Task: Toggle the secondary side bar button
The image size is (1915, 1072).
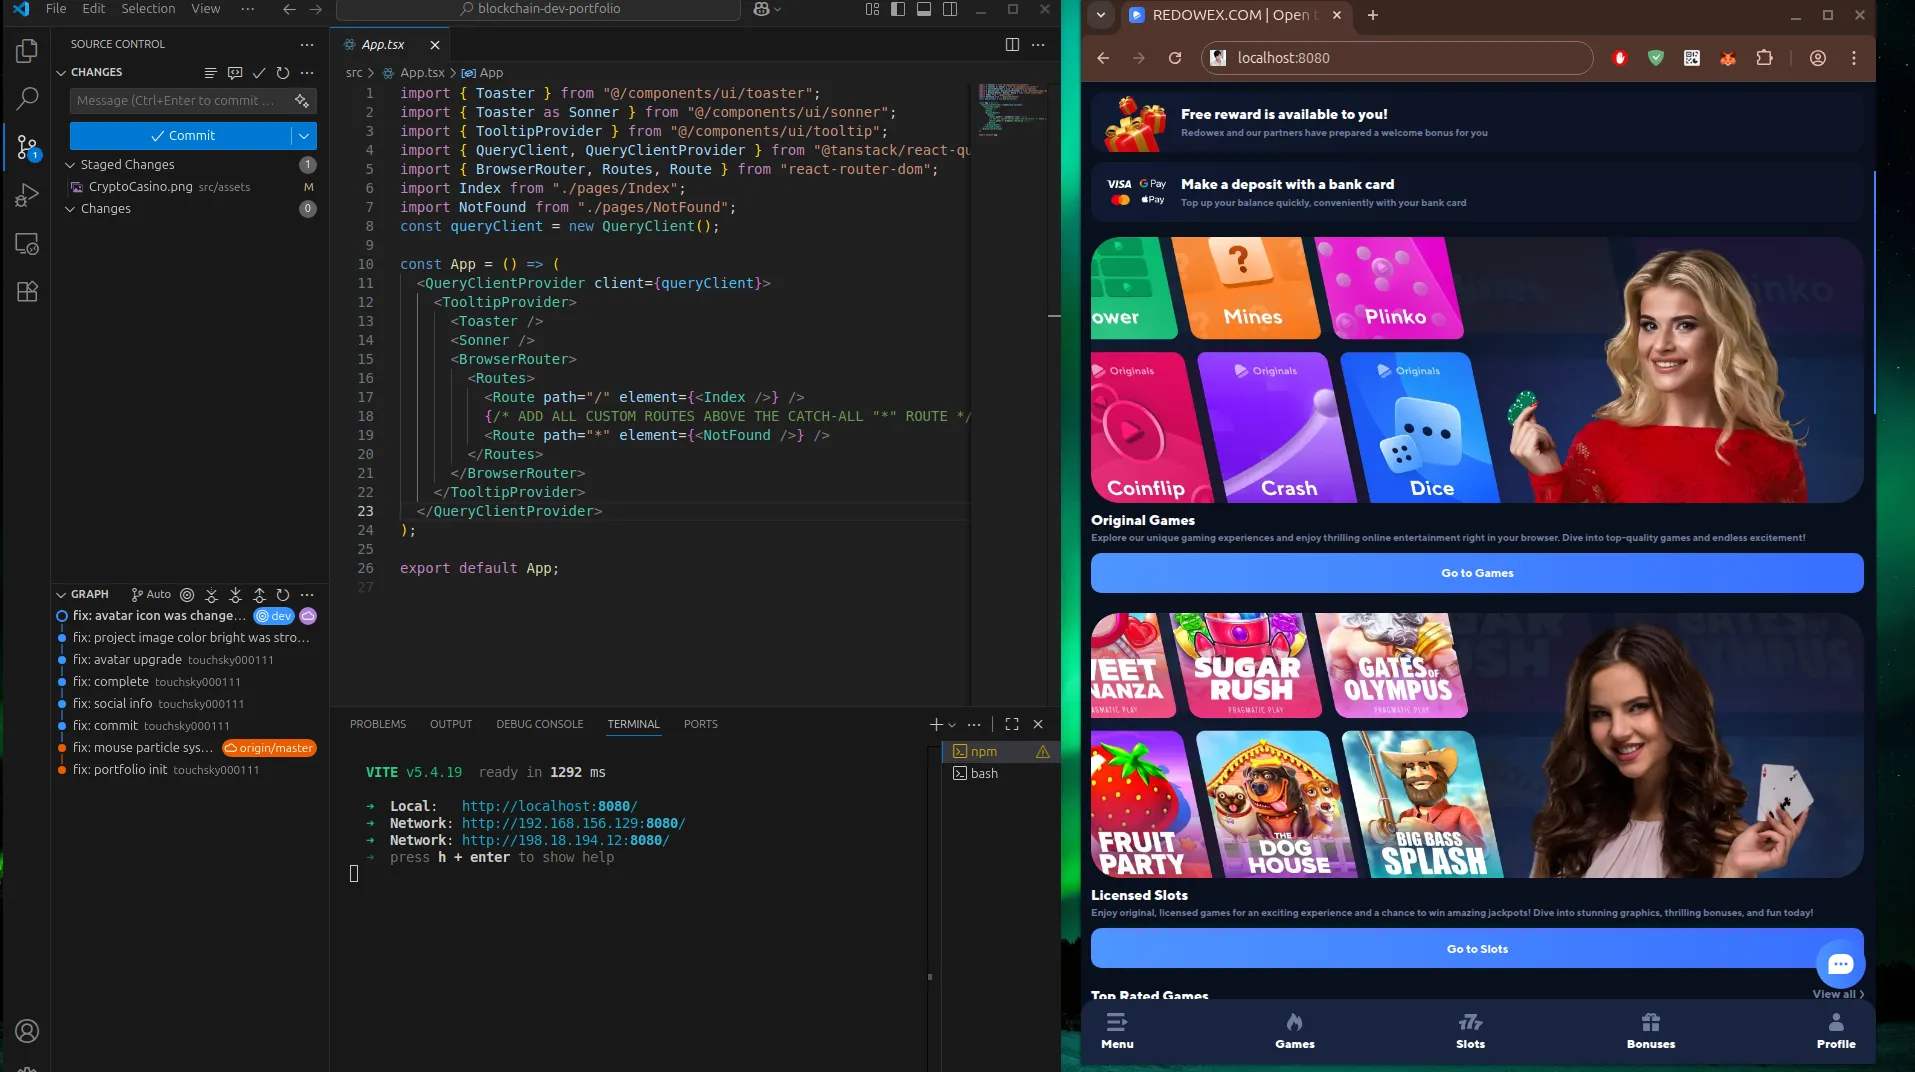Action: [x=950, y=9]
